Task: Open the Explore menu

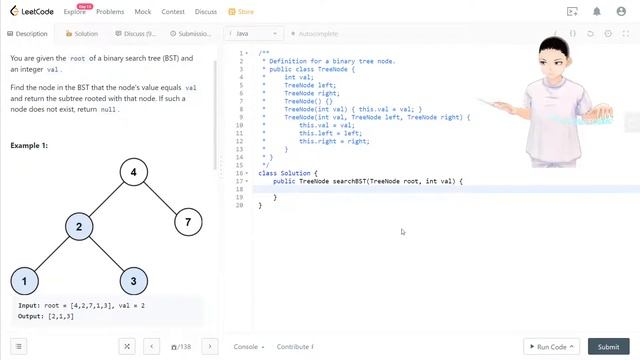Action: pos(75,12)
